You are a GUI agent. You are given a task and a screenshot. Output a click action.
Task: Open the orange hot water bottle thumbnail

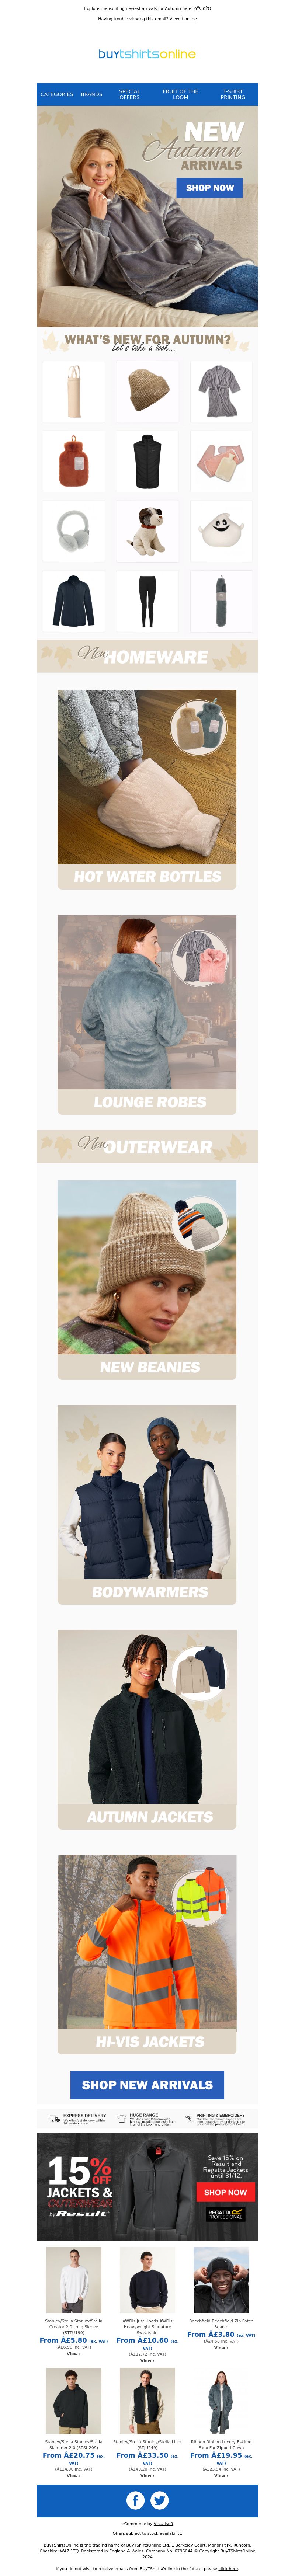pyautogui.click(x=73, y=461)
